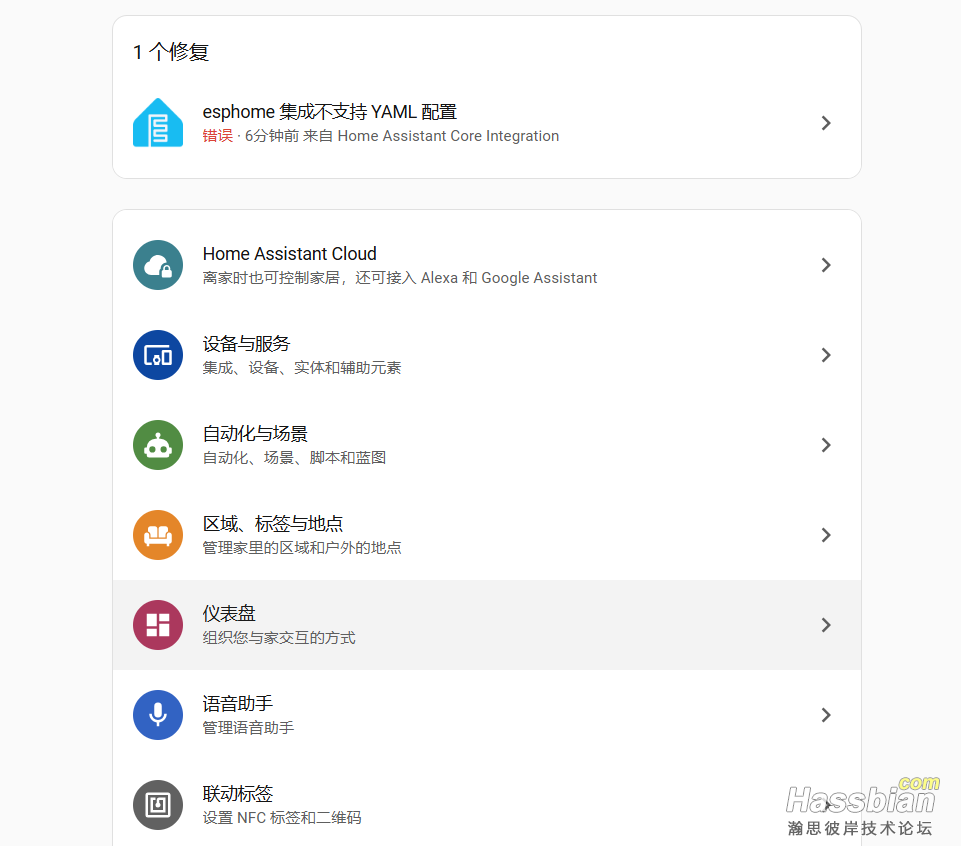Select the 仪表盘 menu title
Image resolution: width=961 pixels, height=846 pixels.
click(x=229, y=614)
